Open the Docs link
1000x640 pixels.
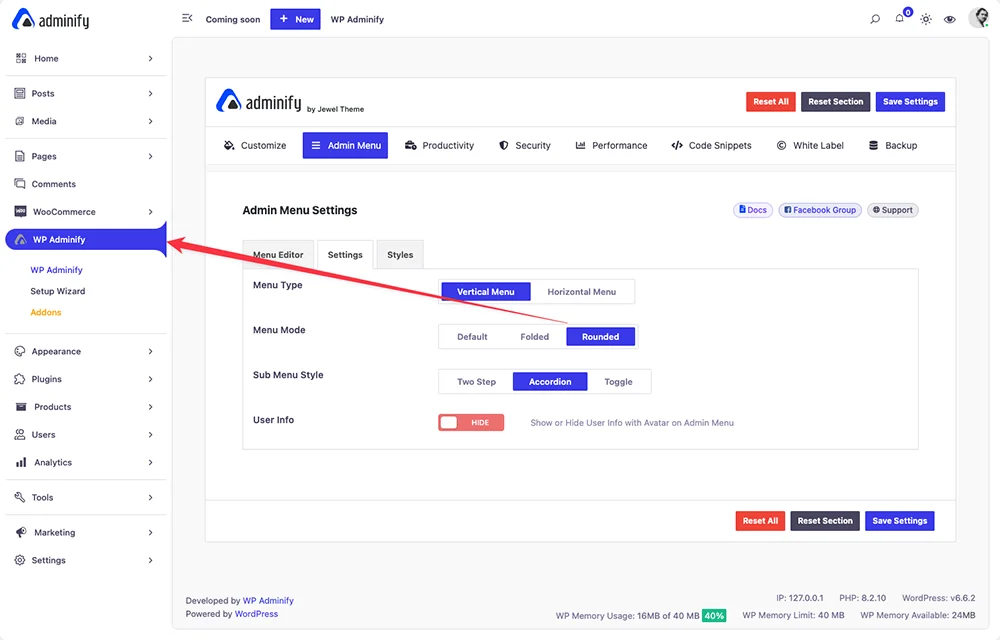pos(753,210)
